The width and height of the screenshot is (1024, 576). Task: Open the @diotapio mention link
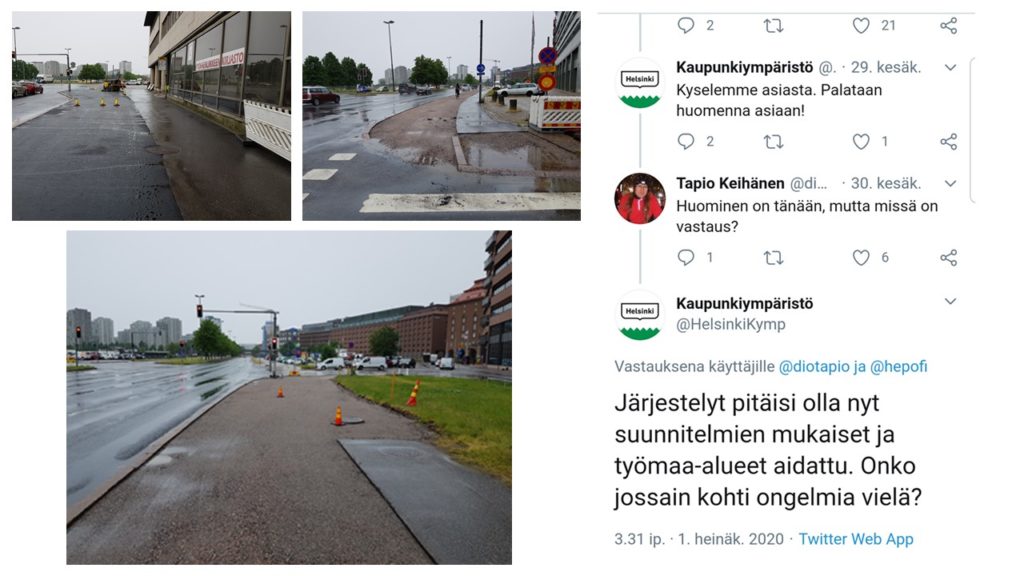click(814, 366)
